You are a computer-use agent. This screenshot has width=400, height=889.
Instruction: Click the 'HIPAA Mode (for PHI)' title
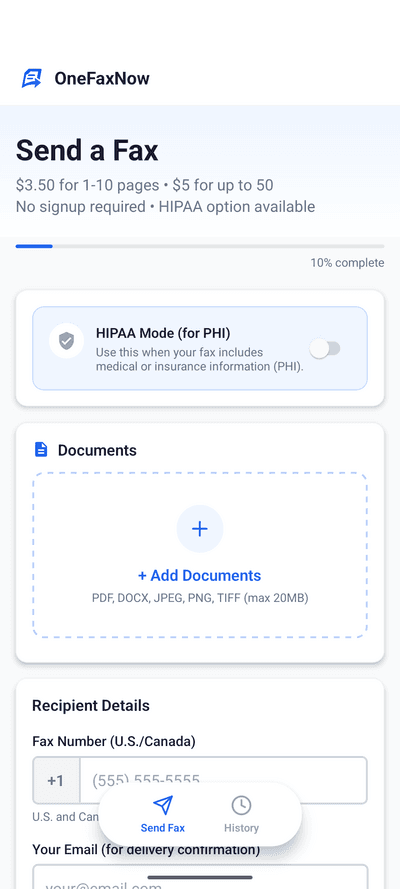click(x=163, y=333)
